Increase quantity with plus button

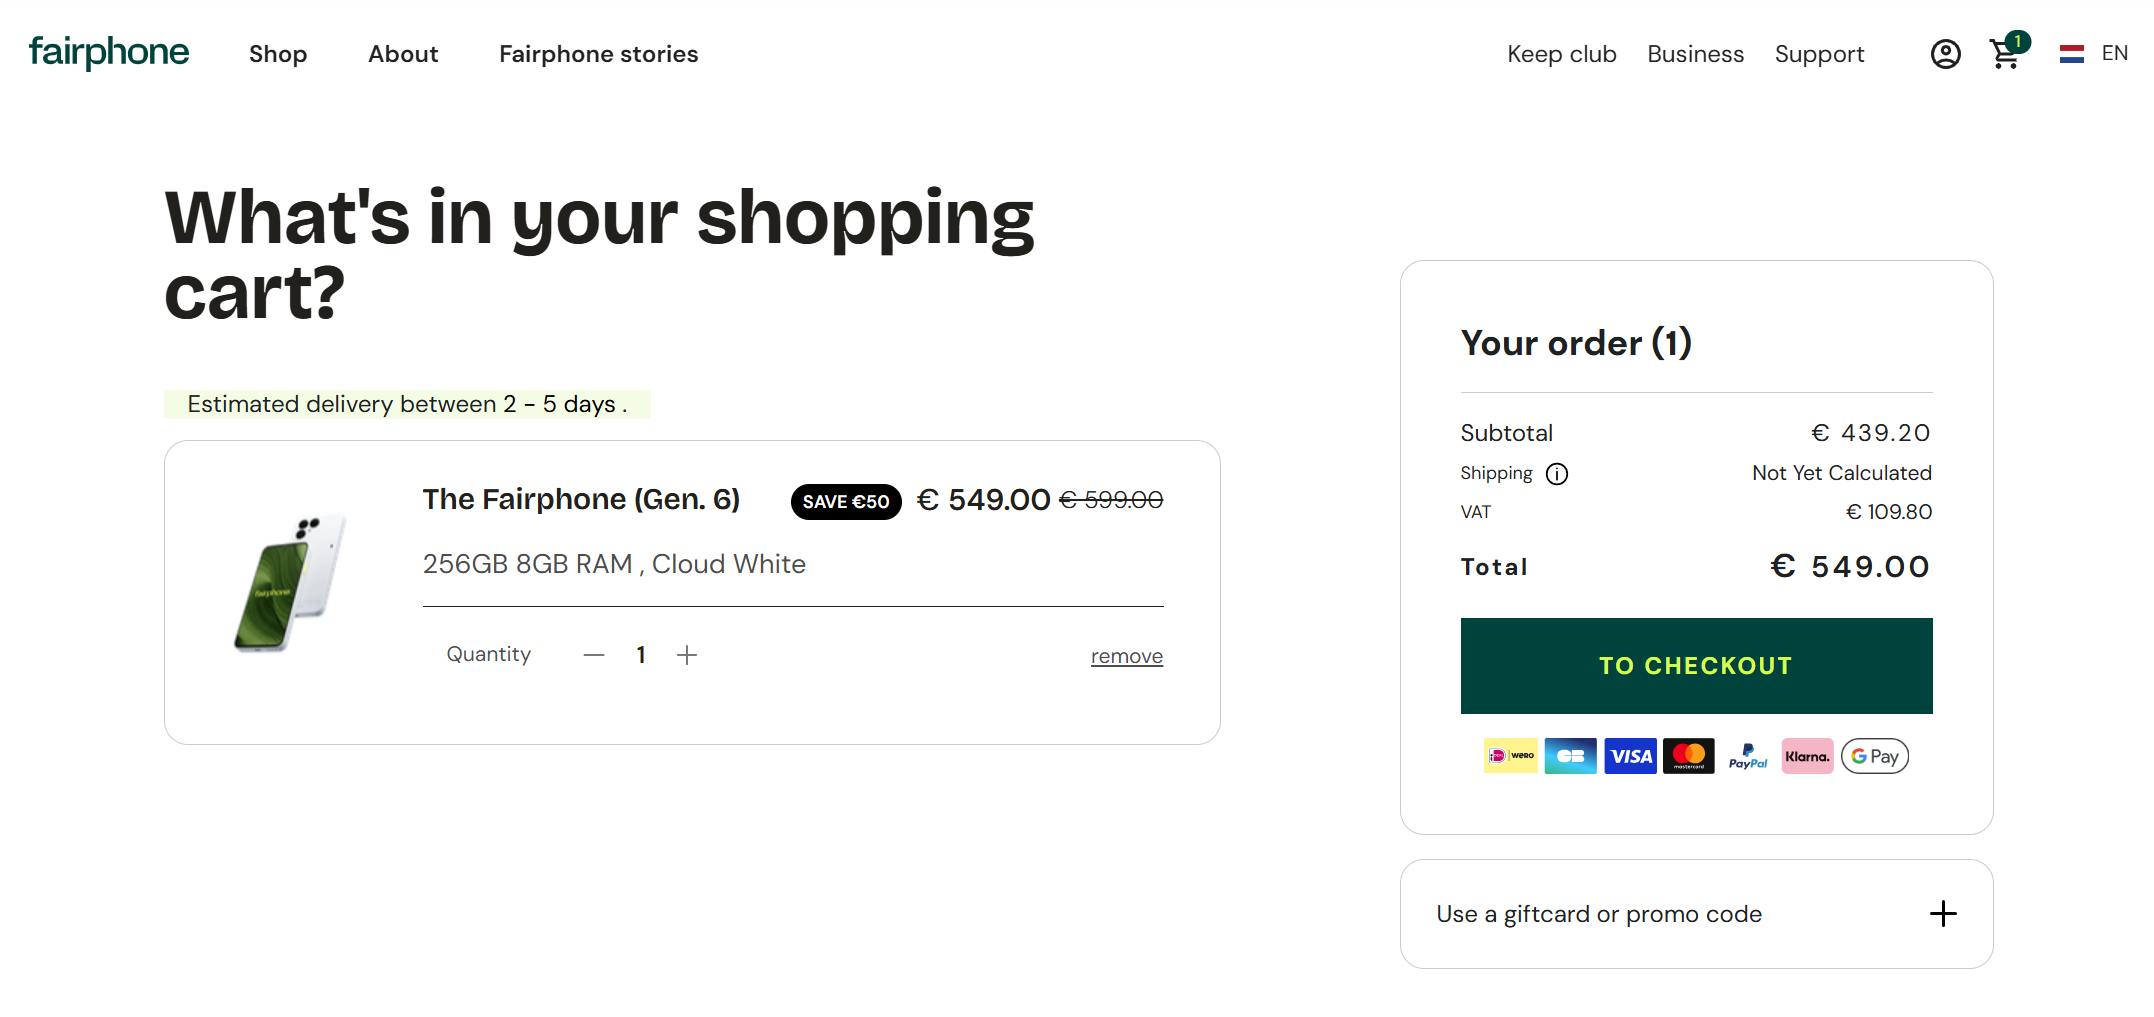(687, 655)
